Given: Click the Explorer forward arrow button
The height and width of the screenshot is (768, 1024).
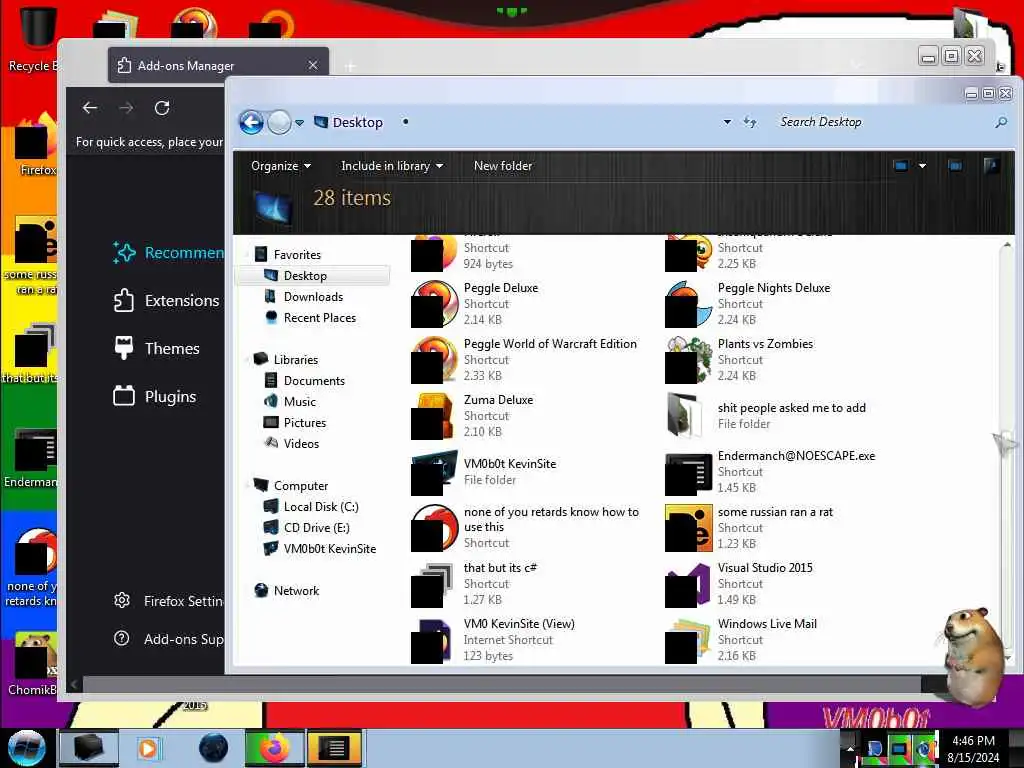Looking at the screenshot, I should [x=280, y=122].
